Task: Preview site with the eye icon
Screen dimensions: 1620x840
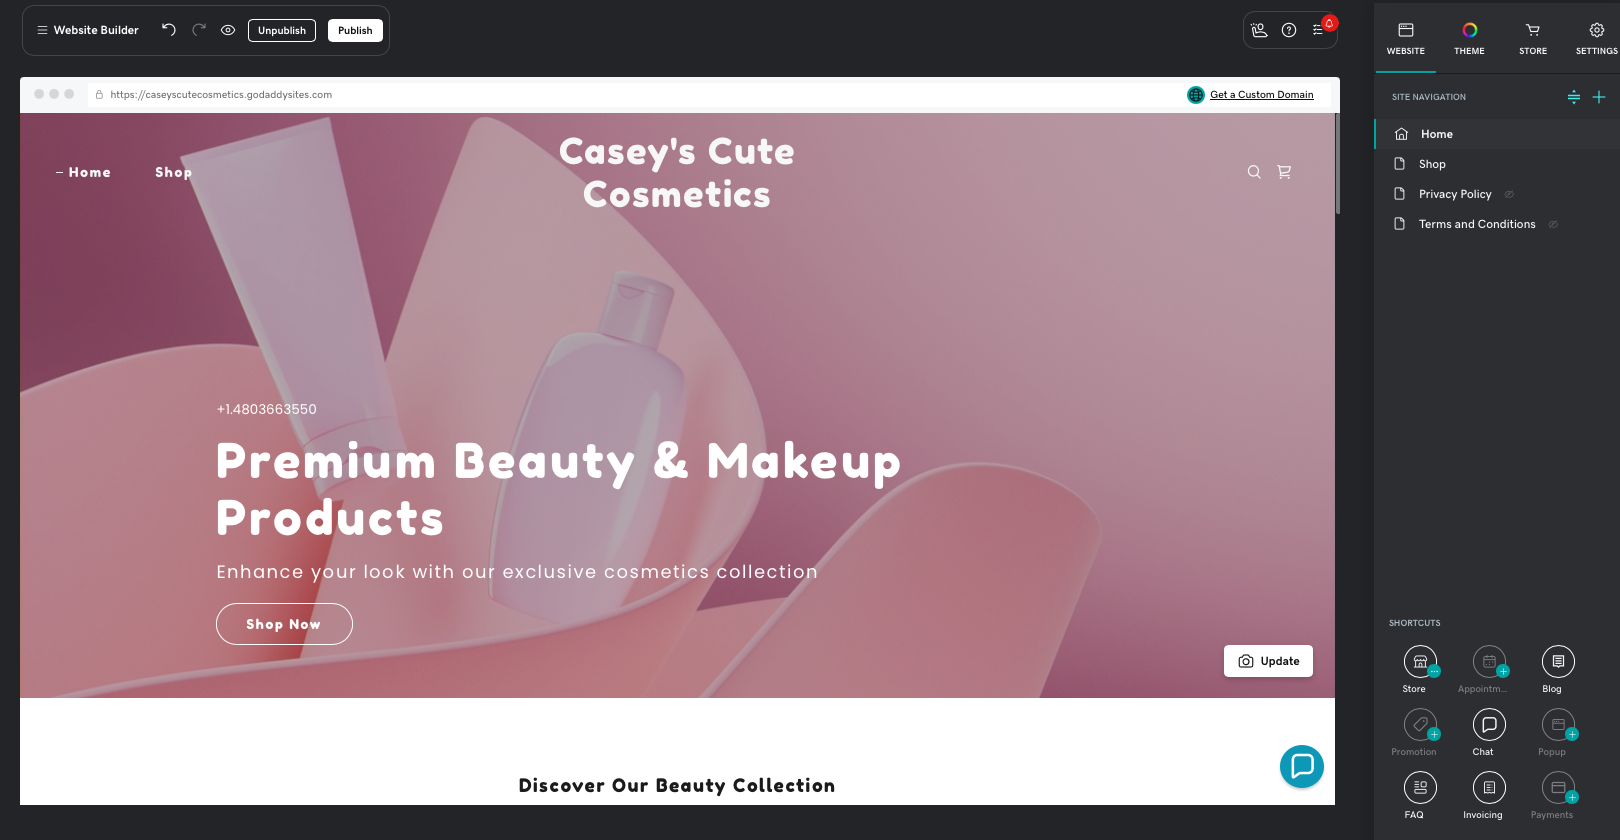Action: coord(228,30)
